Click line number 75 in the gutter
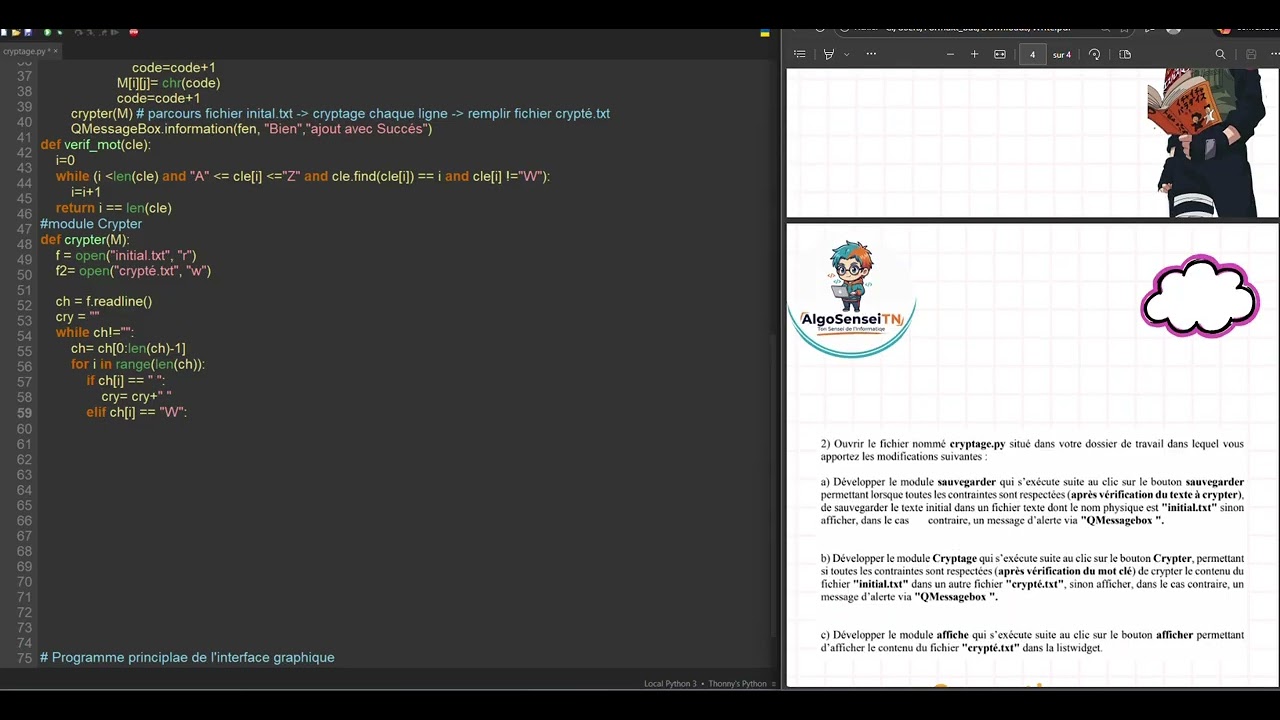The height and width of the screenshot is (720, 1280). point(24,658)
